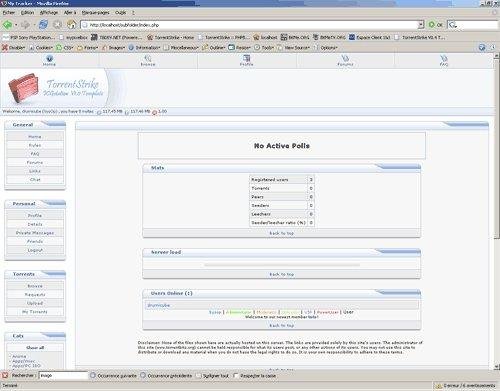Open the Aller à menu
This screenshot has height=391, width=500.
(70, 13)
